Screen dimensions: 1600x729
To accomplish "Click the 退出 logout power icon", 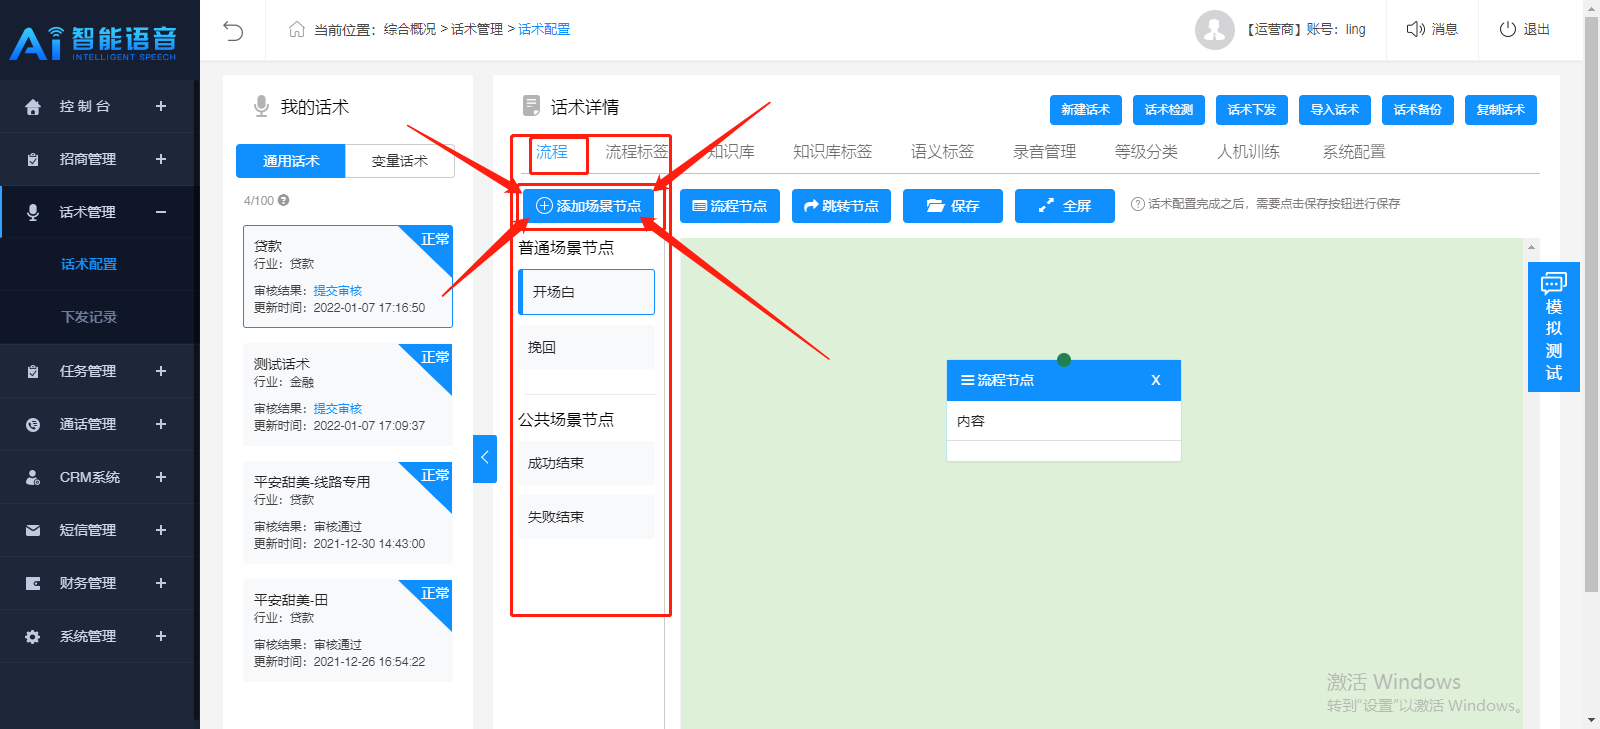I will pyautogui.click(x=1507, y=29).
